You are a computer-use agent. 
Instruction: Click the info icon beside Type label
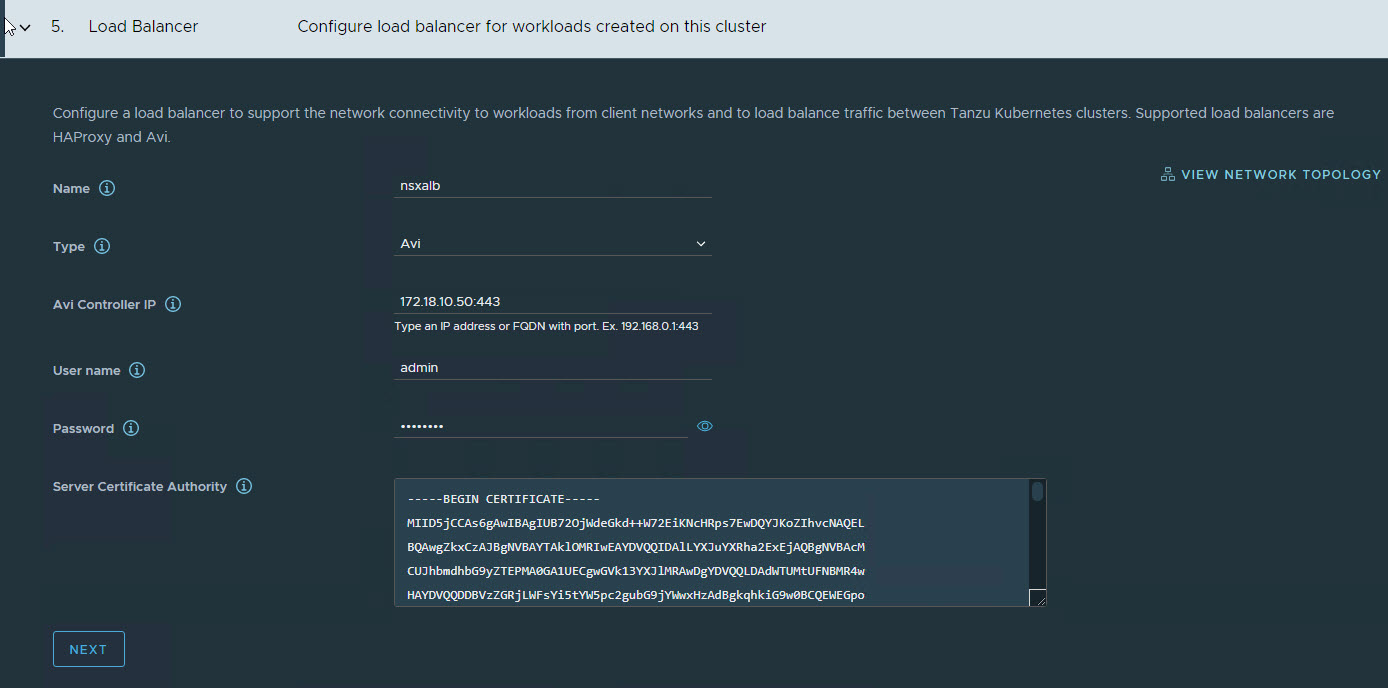coord(102,246)
